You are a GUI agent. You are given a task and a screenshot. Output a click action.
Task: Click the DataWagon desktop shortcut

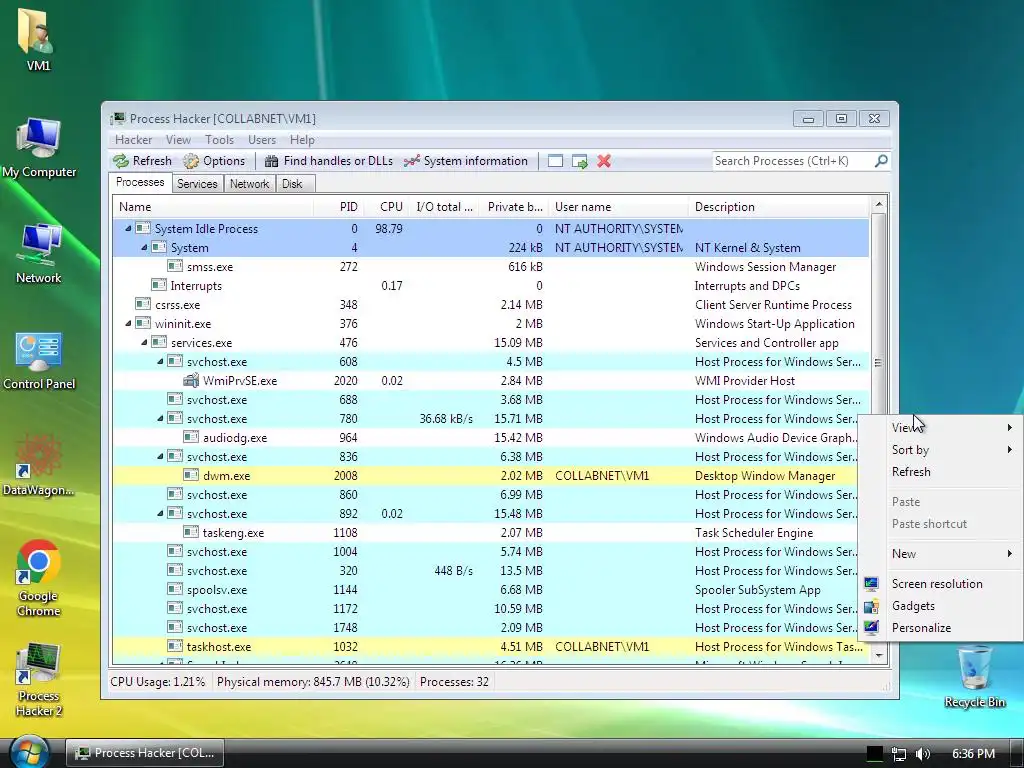39,466
